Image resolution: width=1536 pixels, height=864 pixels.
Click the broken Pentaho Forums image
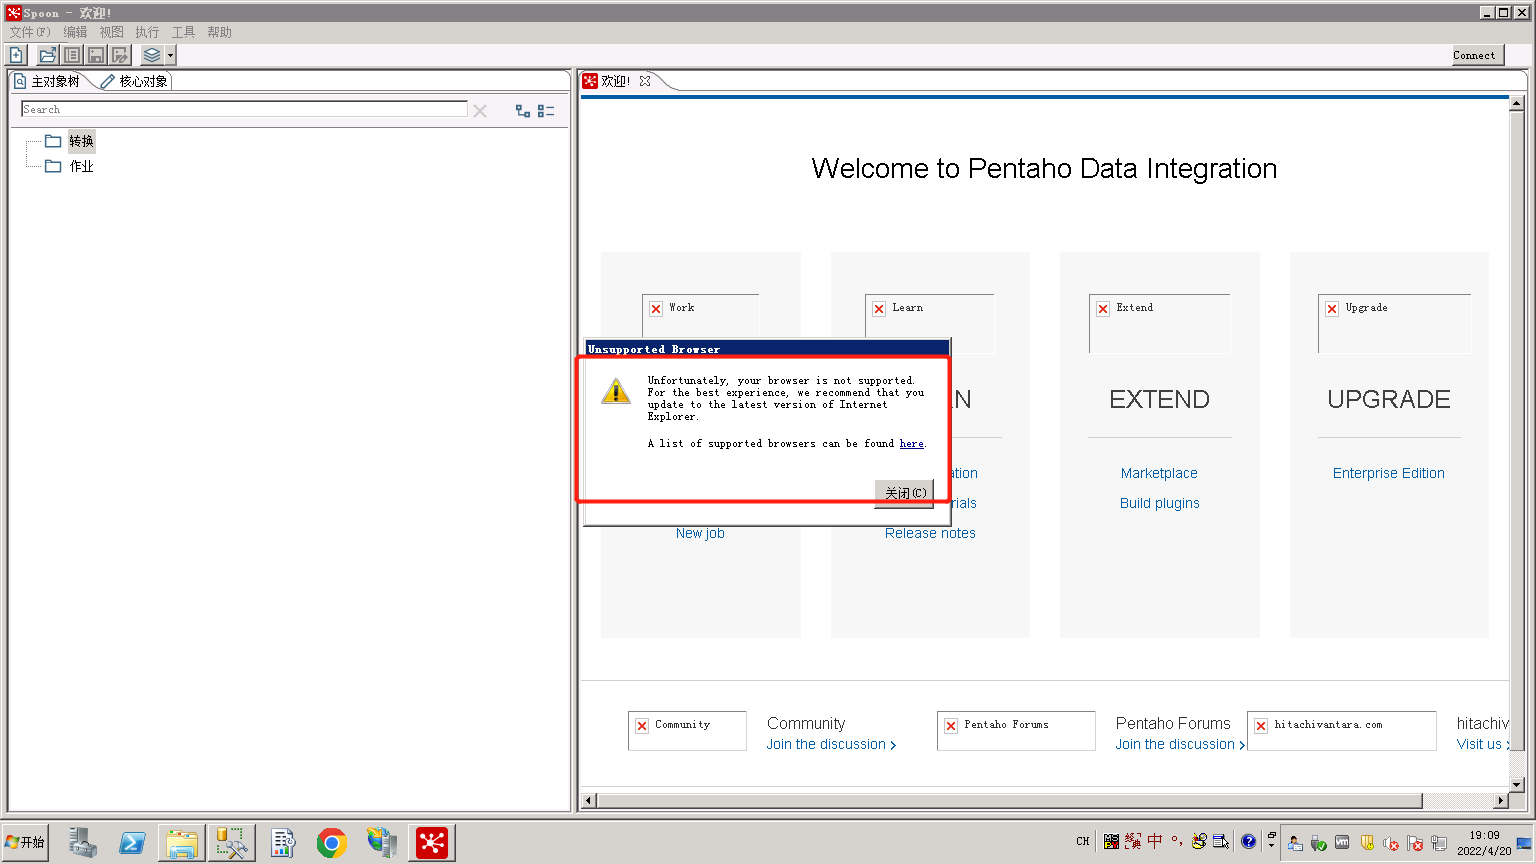1016,730
